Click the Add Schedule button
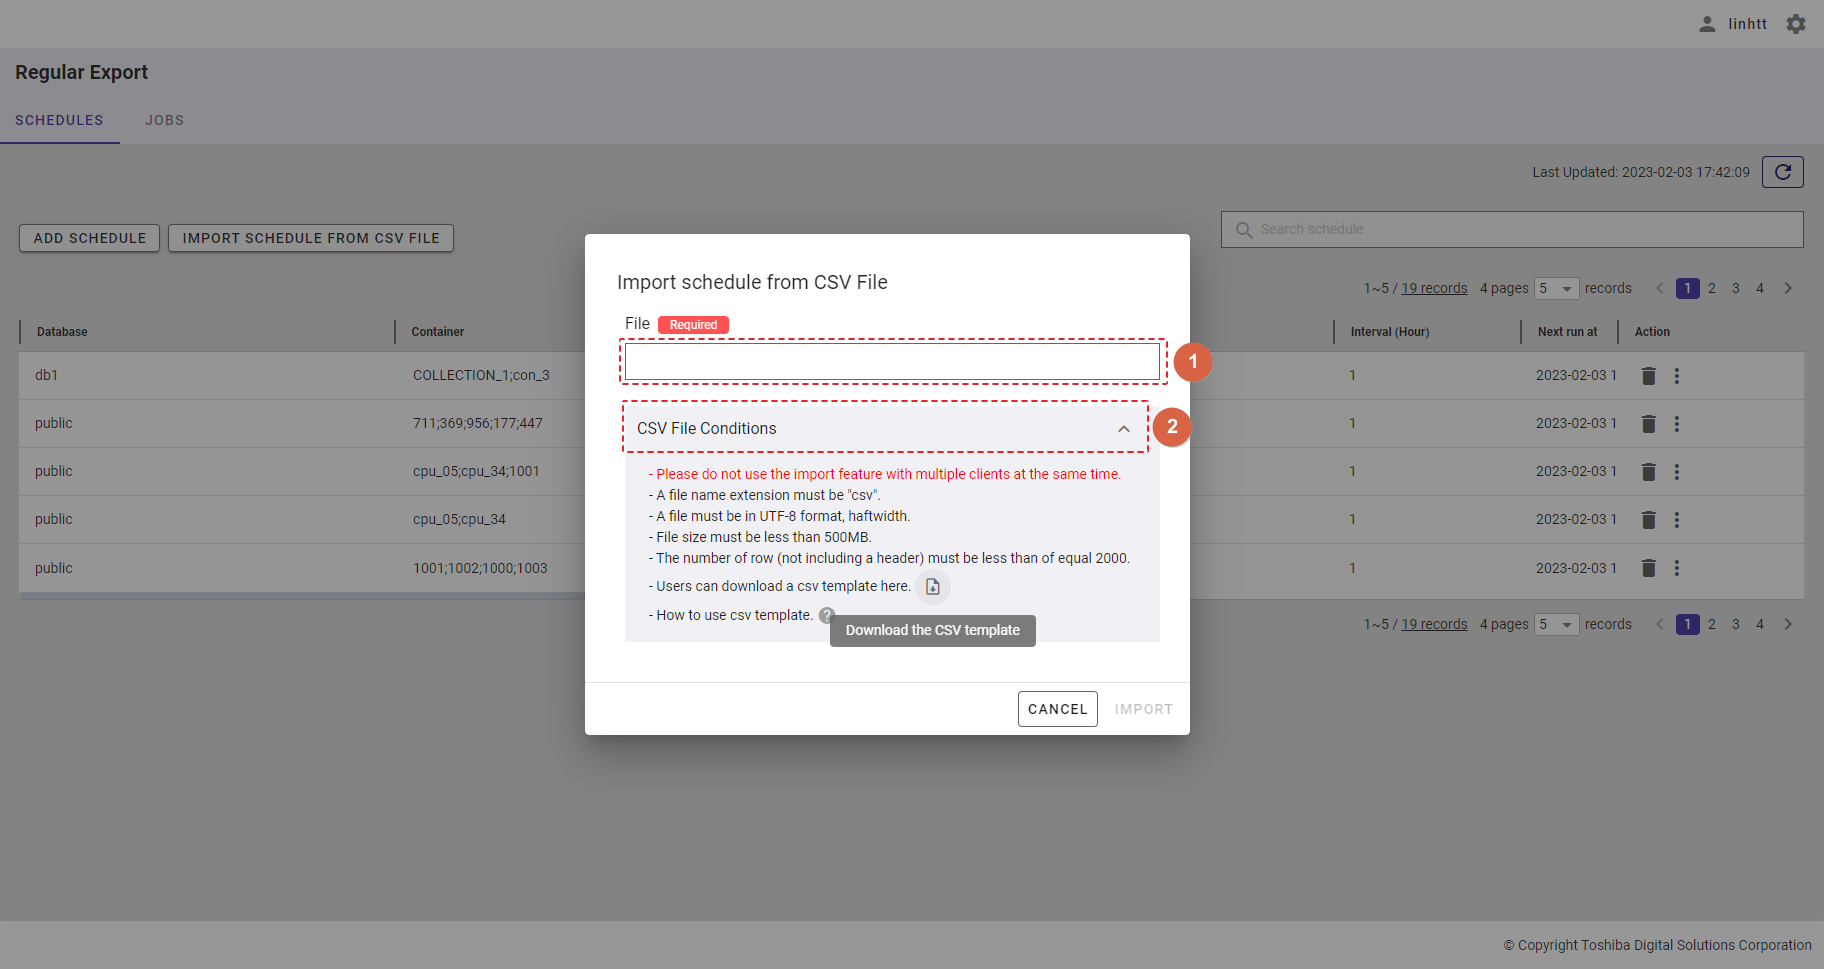Image resolution: width=1824 pixels, height=969 pixels. (x=90, y=238)
